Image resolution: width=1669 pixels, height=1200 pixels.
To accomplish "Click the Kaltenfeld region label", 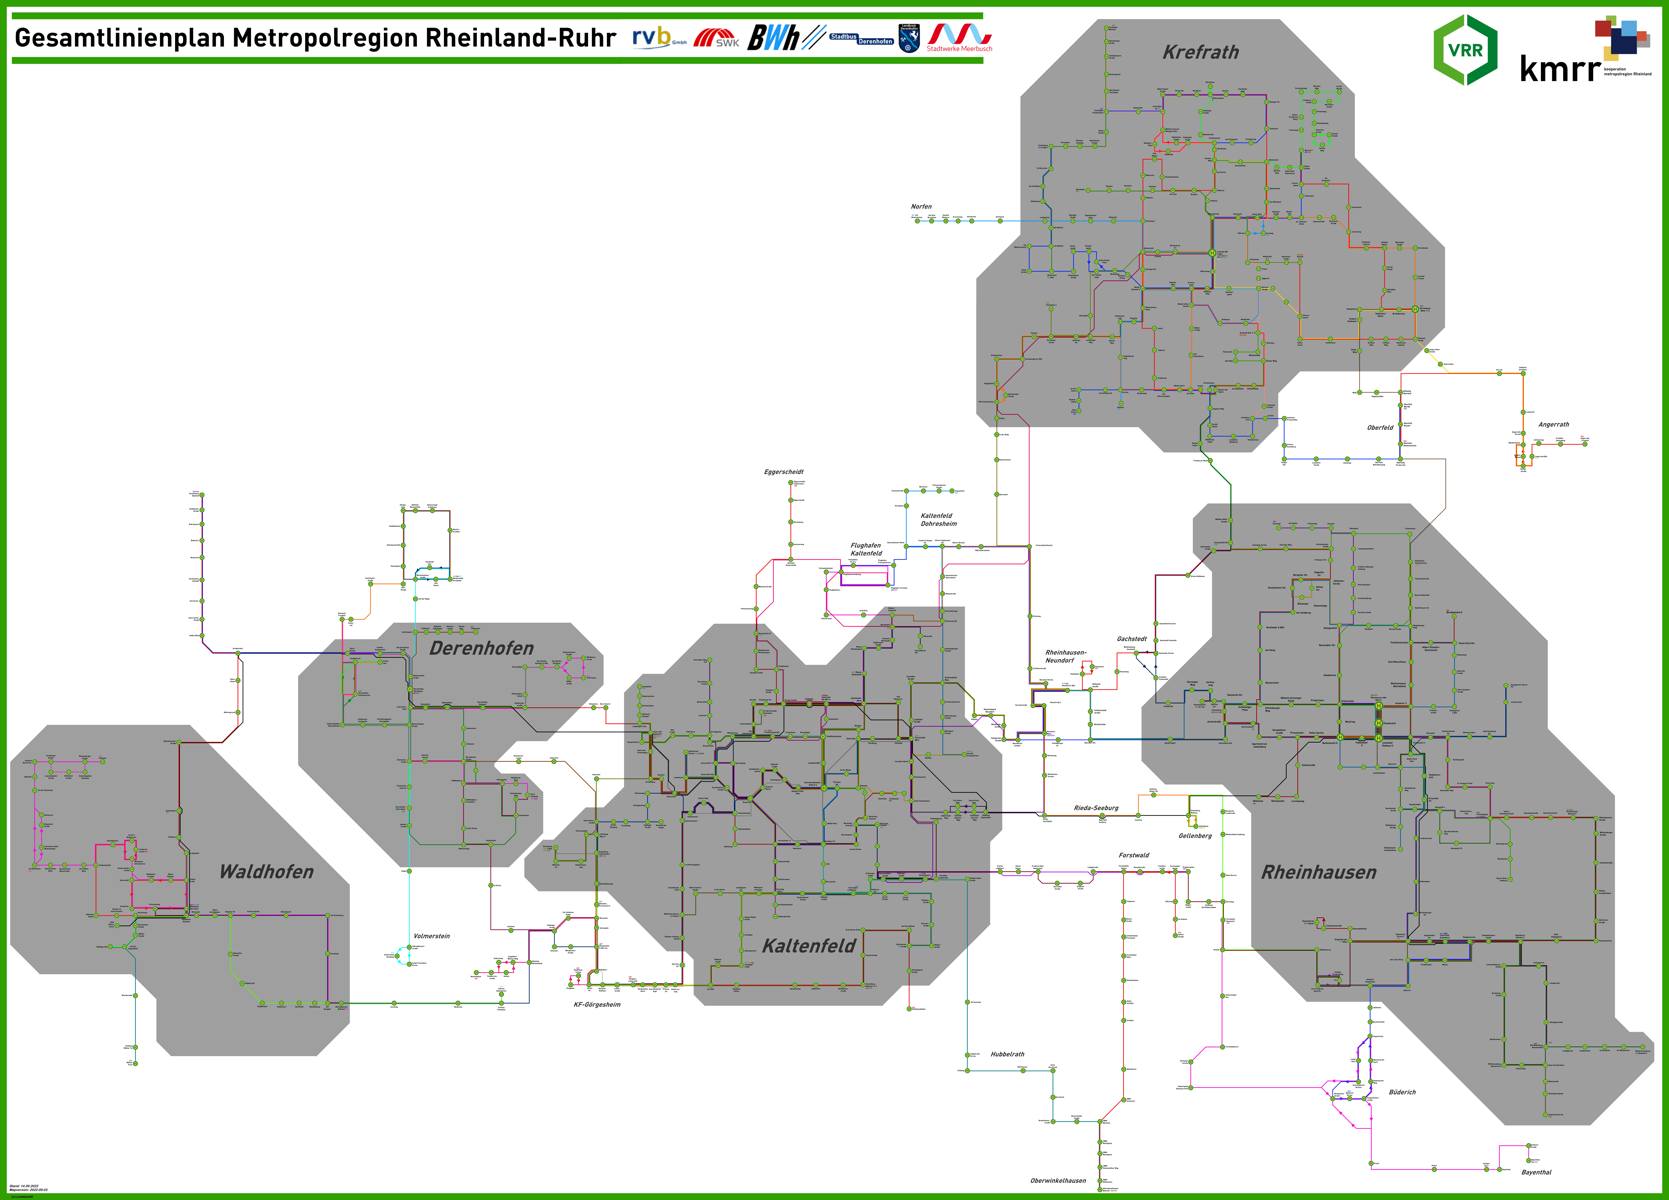I will 808,945.
